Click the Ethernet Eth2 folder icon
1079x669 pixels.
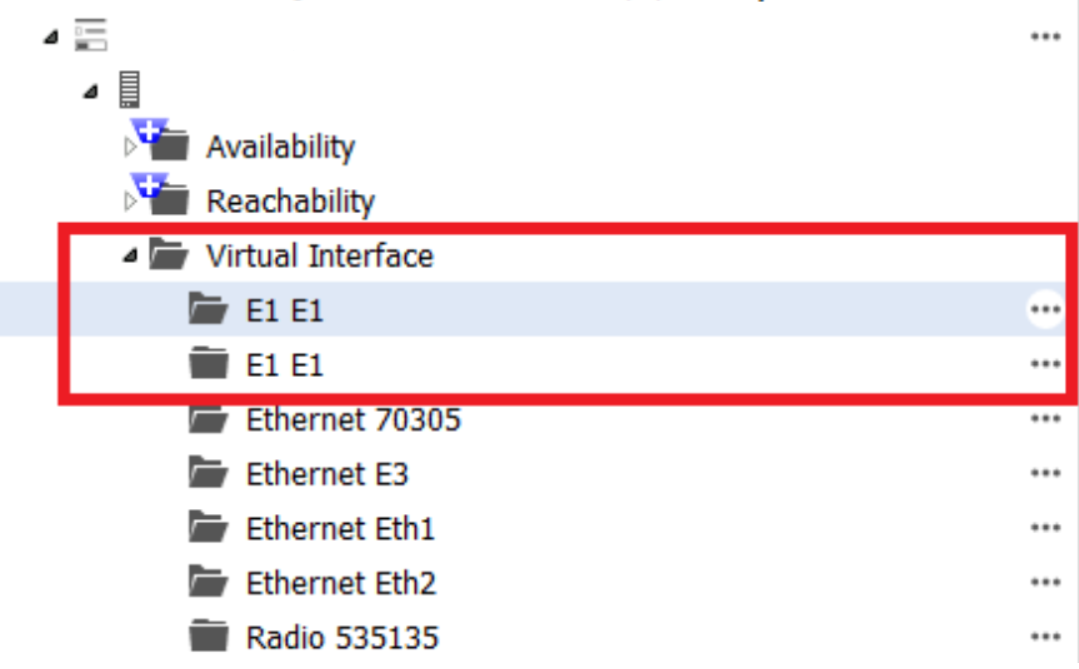pos(208,581)
